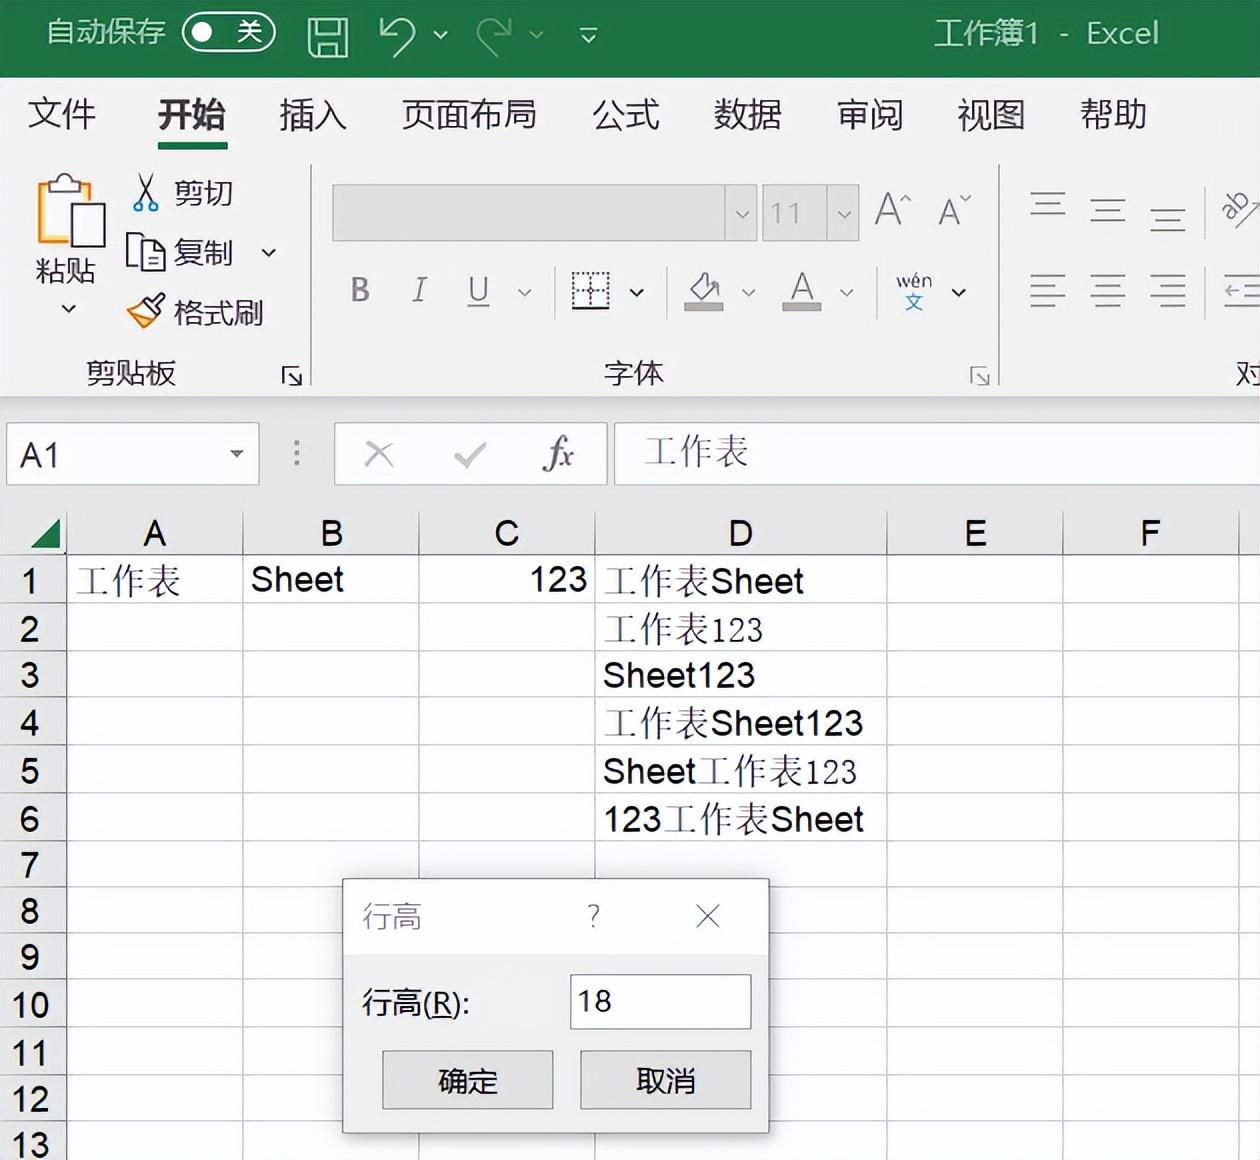Toggle bold formatting with the B icon

(359, 291)
